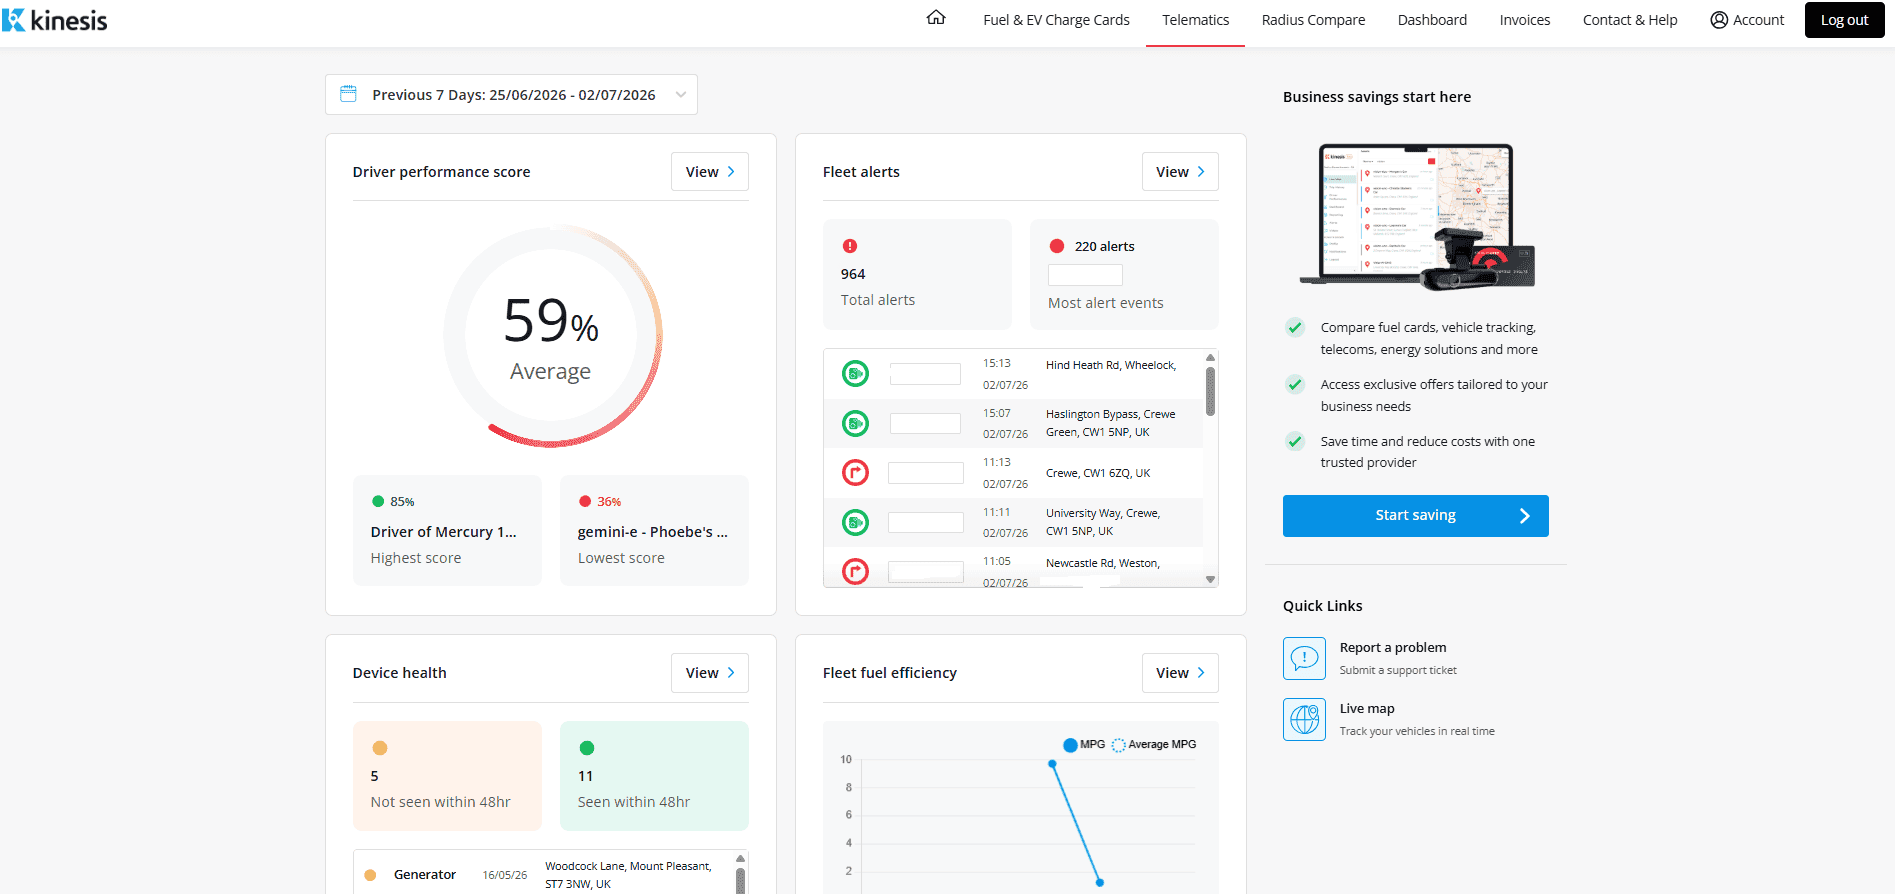
Task: Click the Start saving button
Action: coord(1415,516)
